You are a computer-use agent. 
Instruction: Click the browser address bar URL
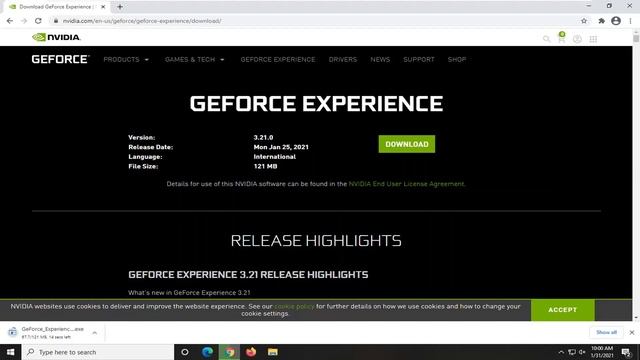pos(142,21)
